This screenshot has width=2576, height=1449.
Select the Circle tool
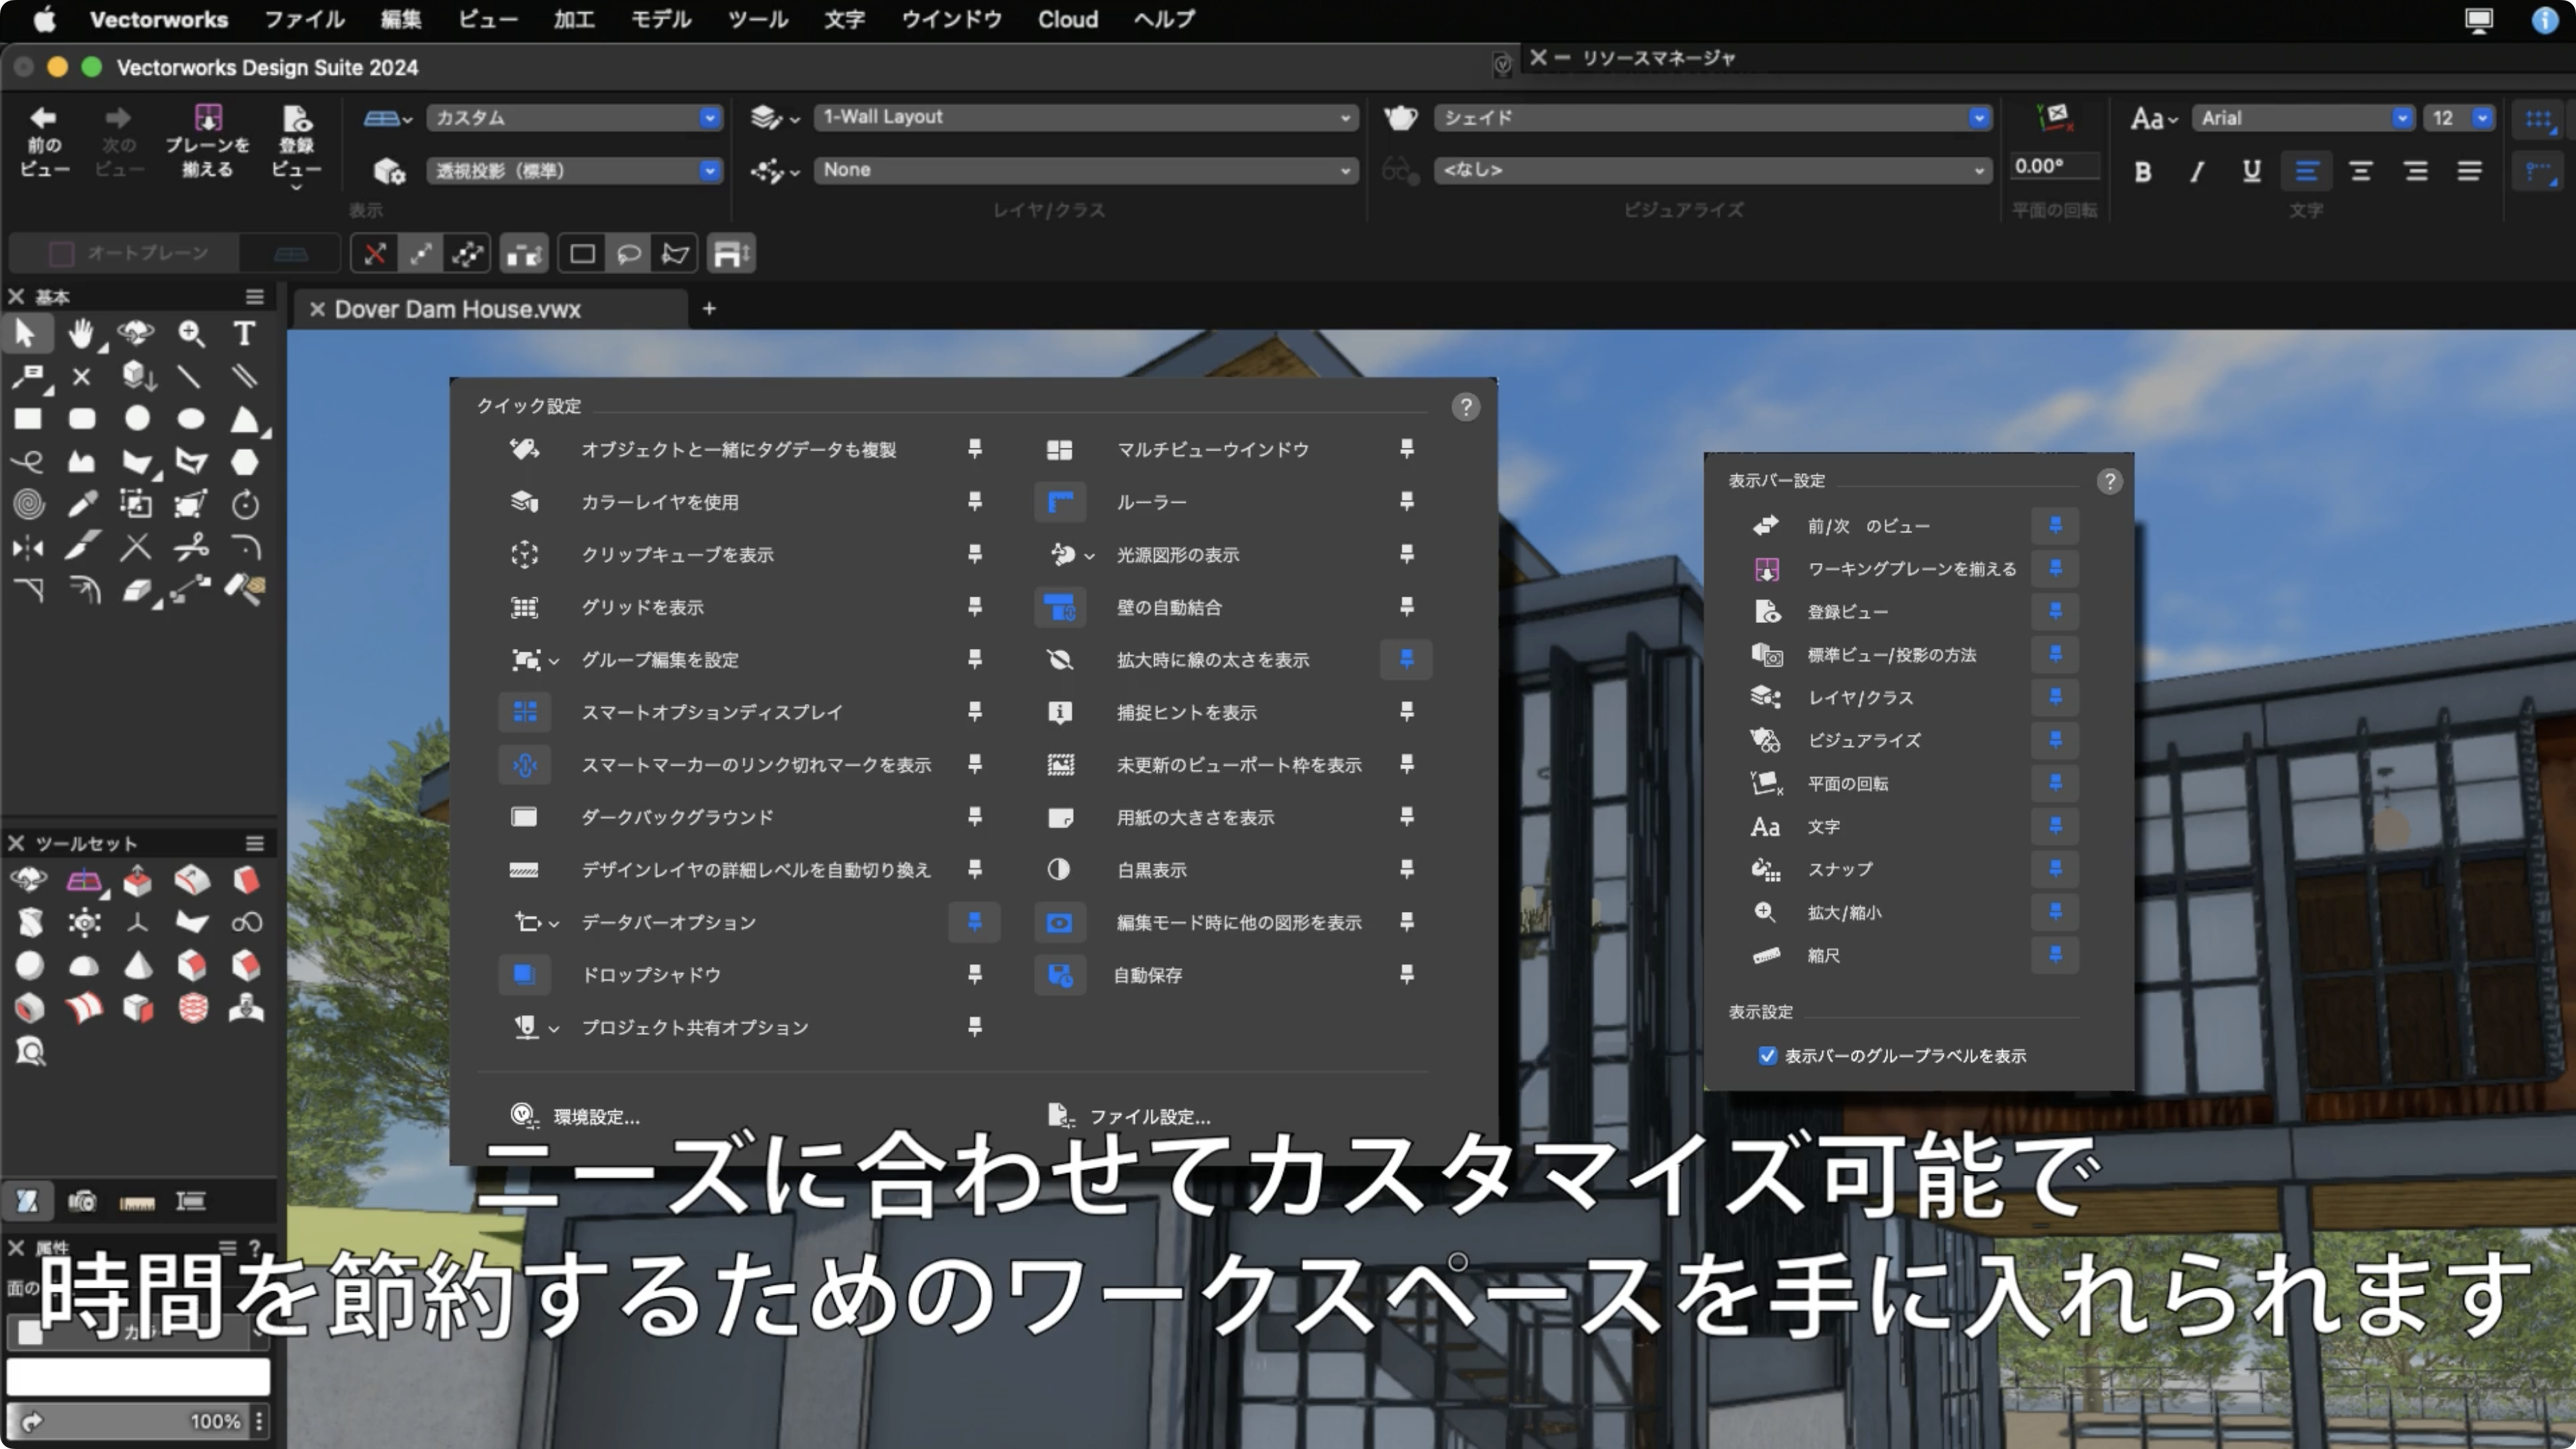[x=137, y=419]
